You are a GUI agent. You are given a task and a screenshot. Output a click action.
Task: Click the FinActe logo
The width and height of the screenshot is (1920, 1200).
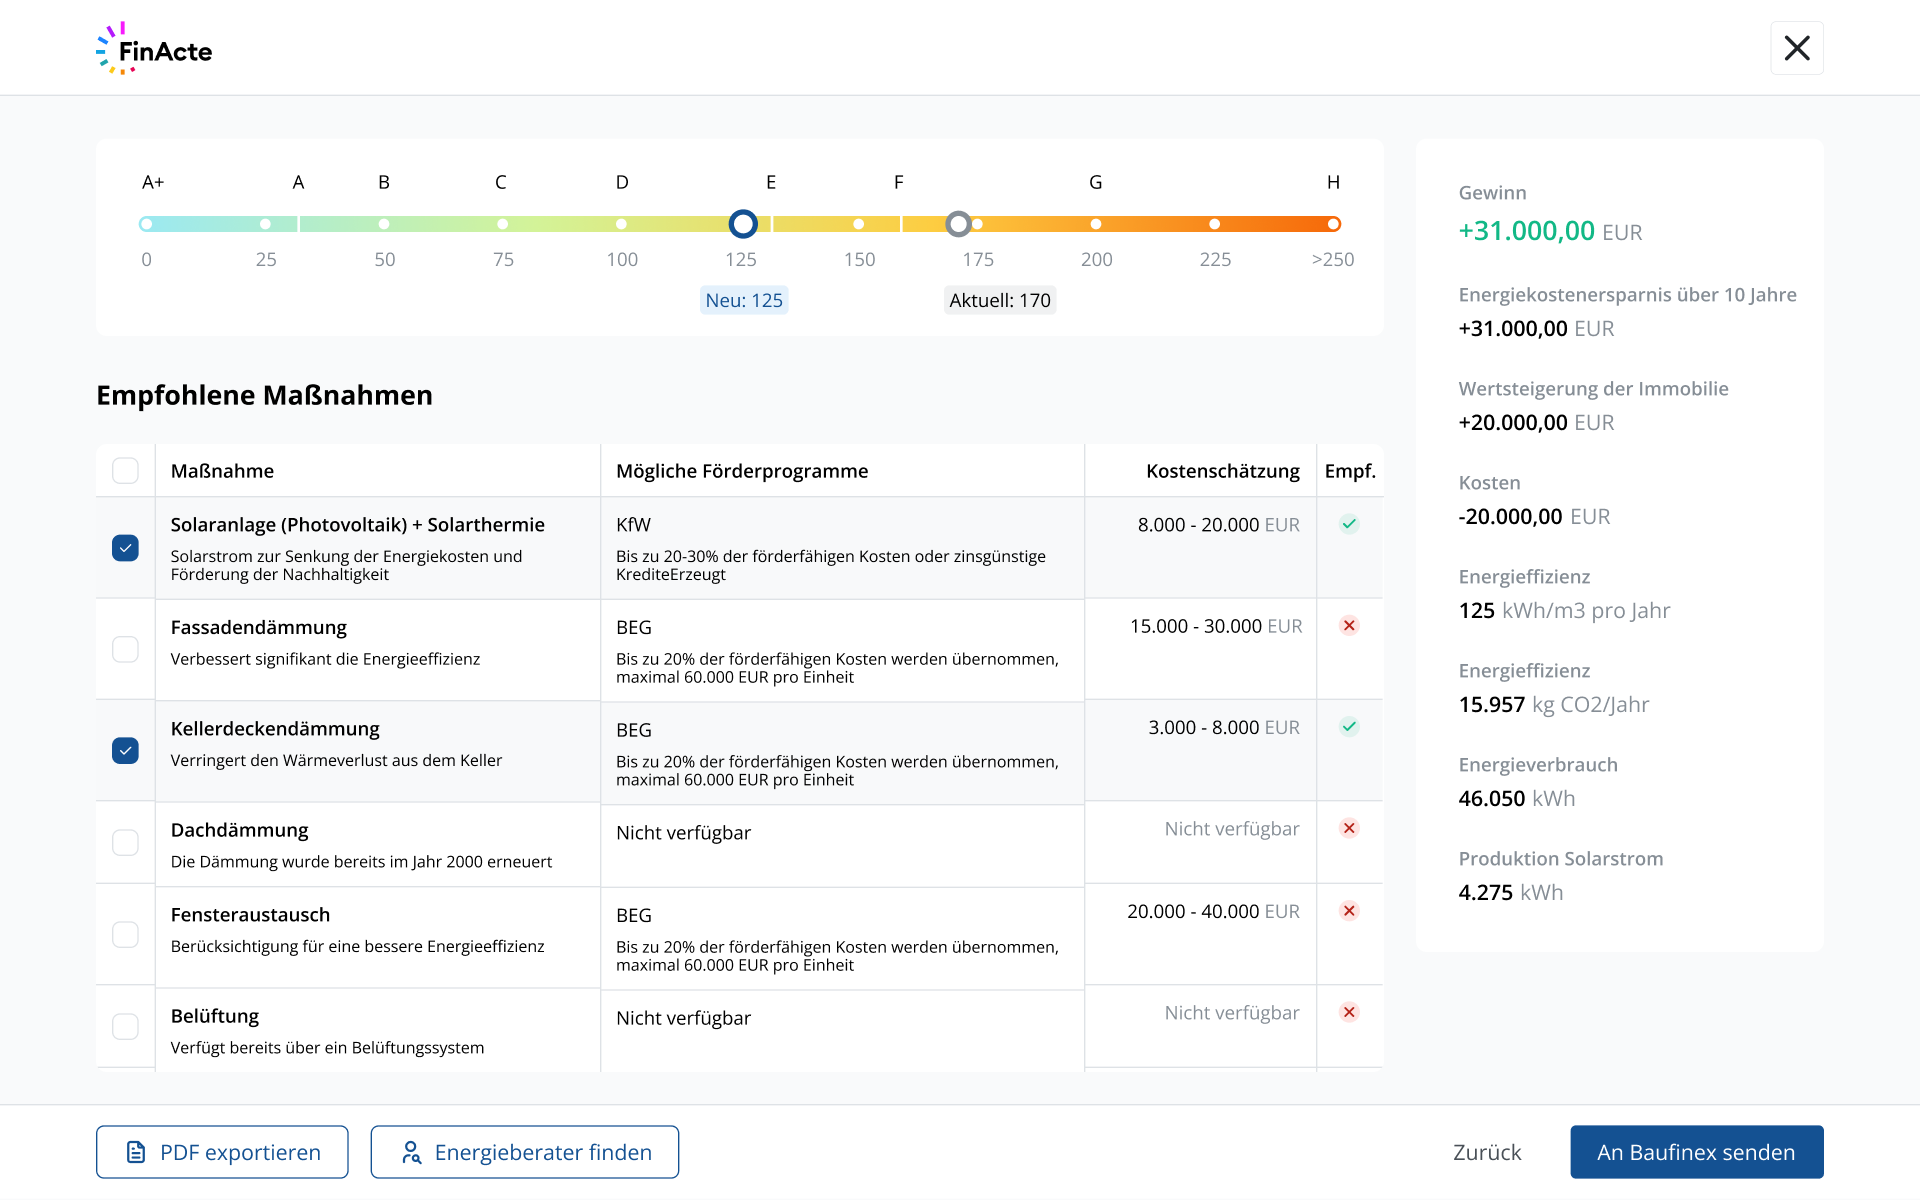(154, 49)
